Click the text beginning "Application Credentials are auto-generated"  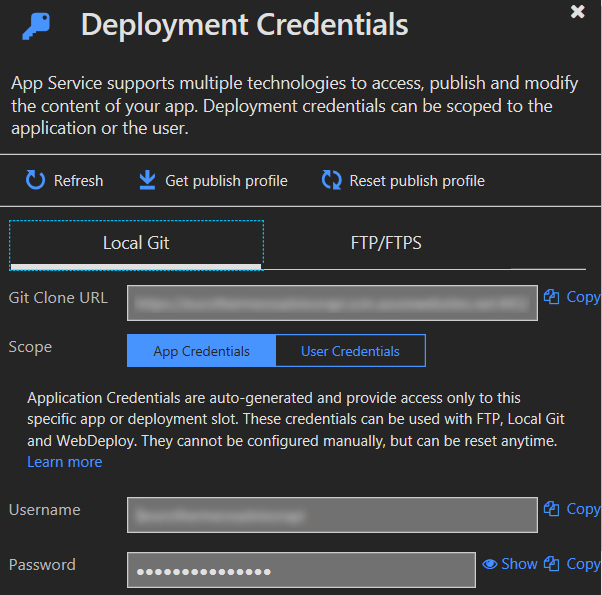pos(296,419)
